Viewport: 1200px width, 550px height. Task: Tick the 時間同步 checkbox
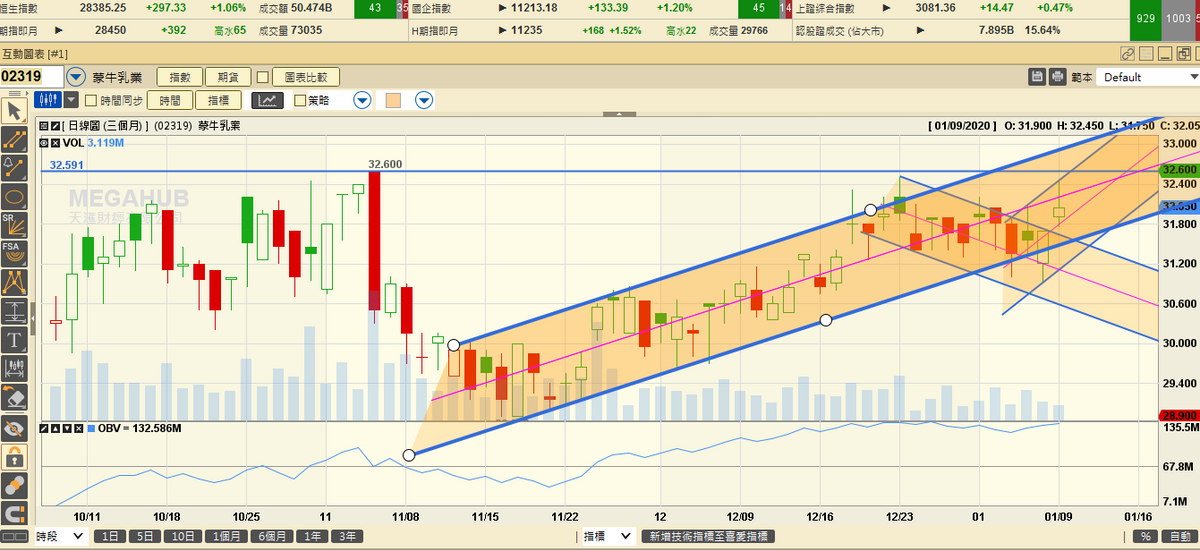(91, 100)
